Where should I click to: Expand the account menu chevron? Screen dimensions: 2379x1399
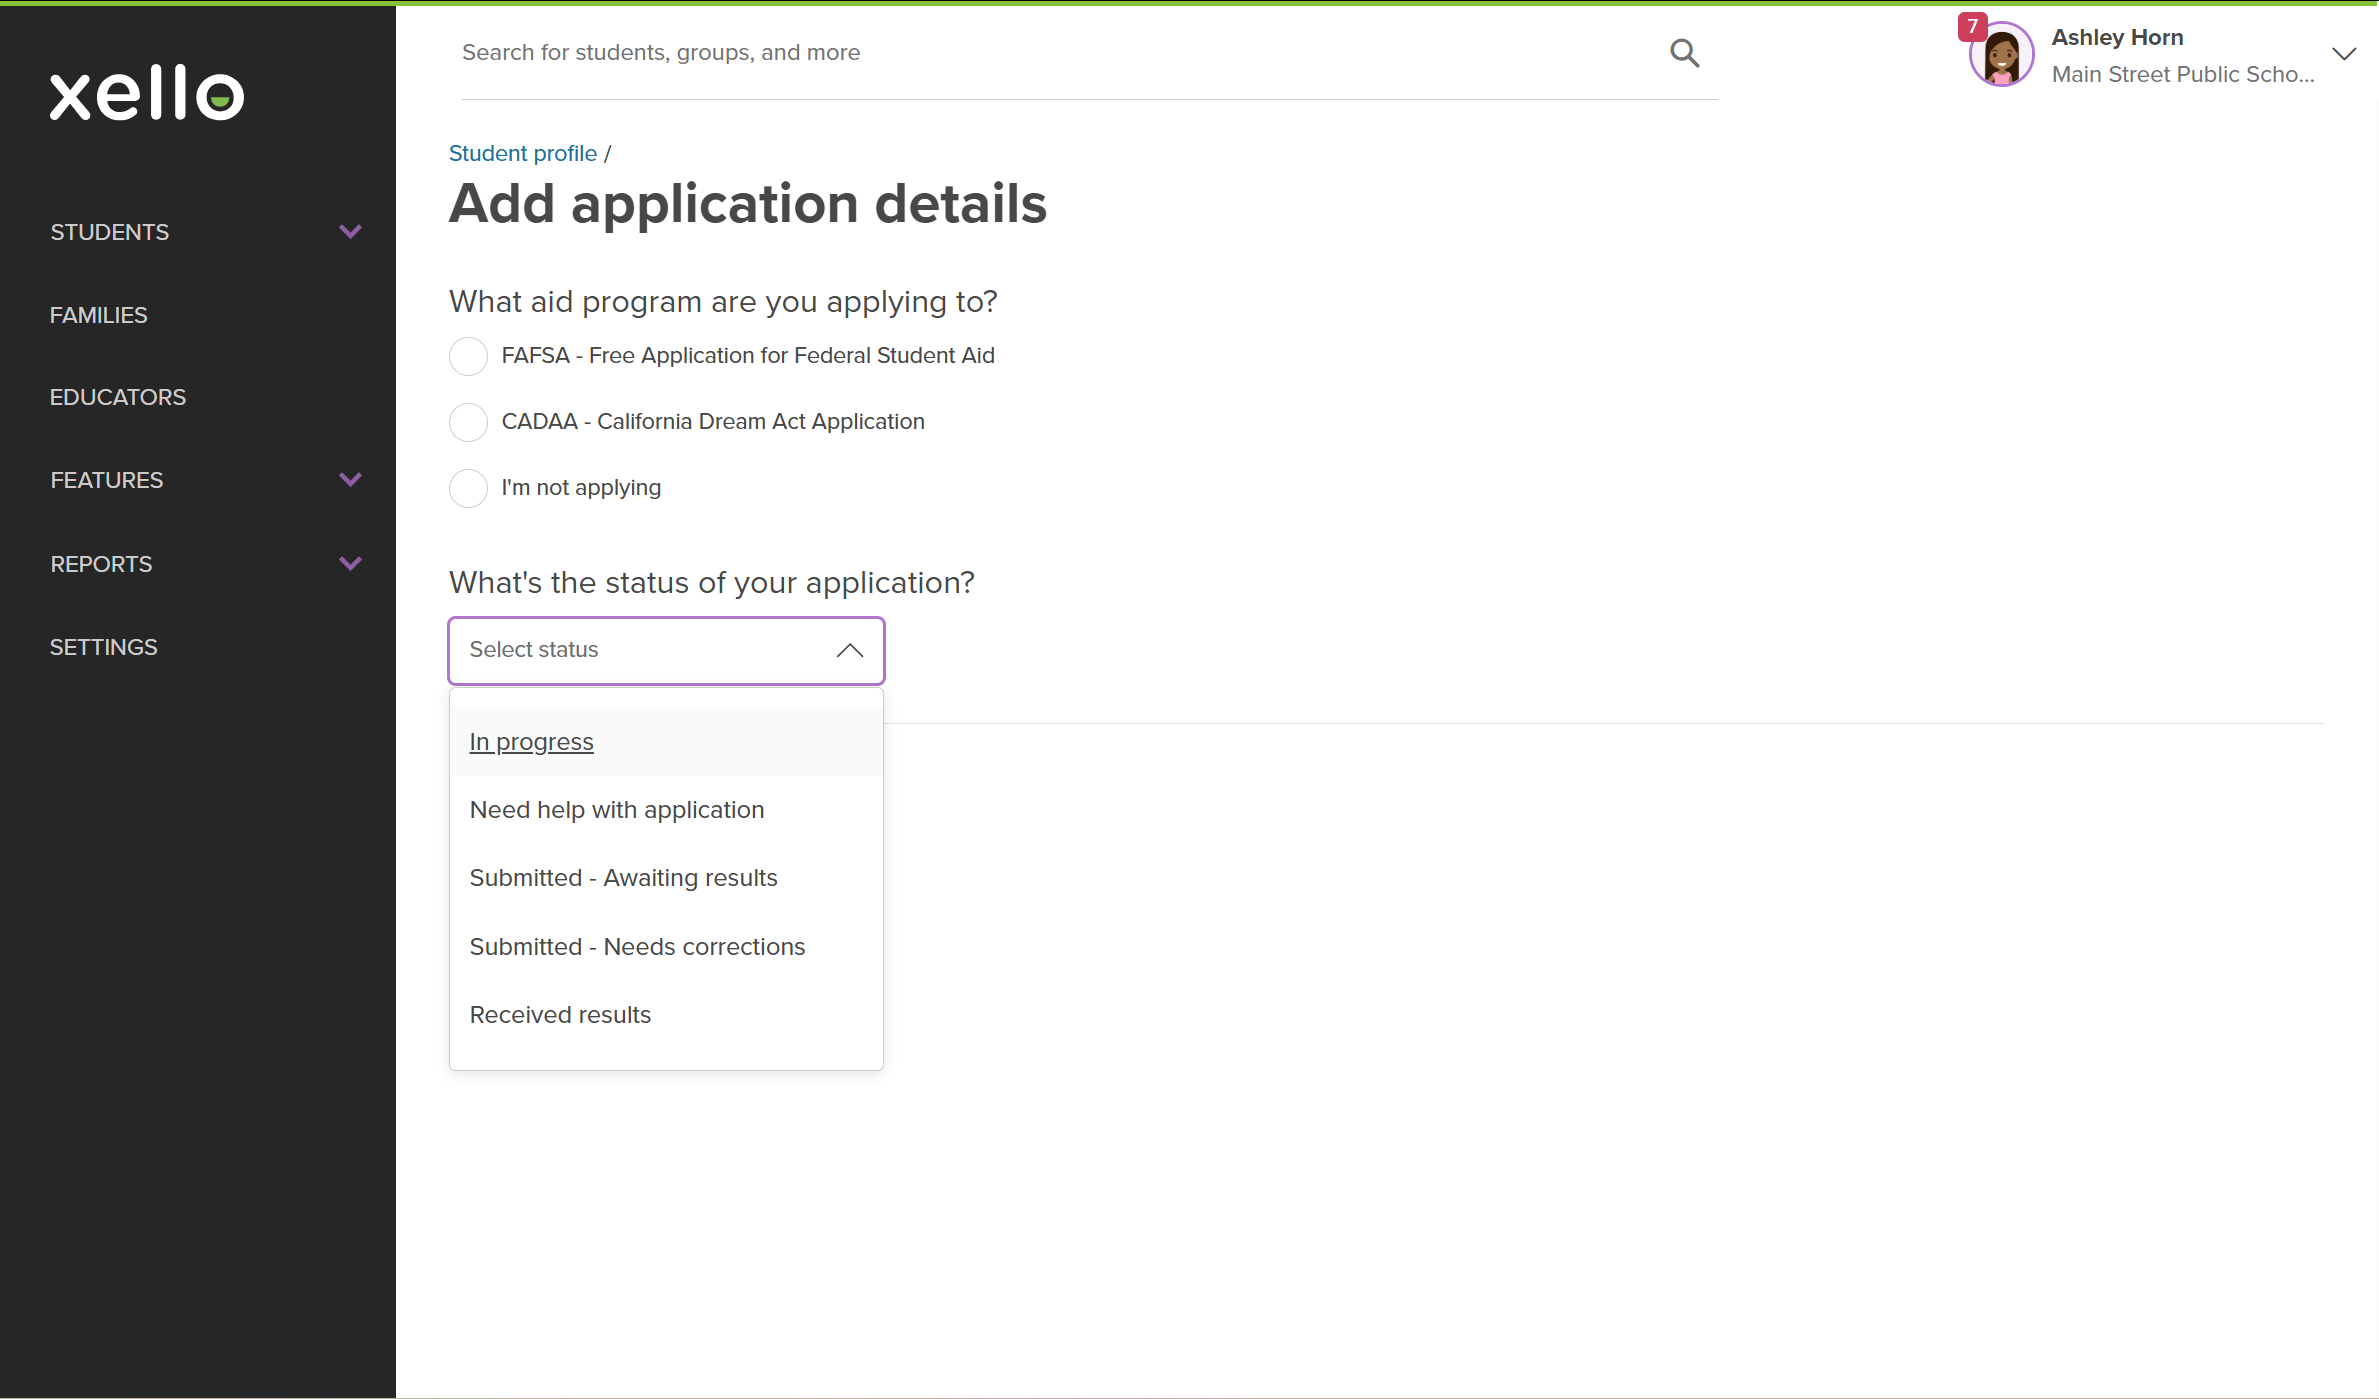2344,54
